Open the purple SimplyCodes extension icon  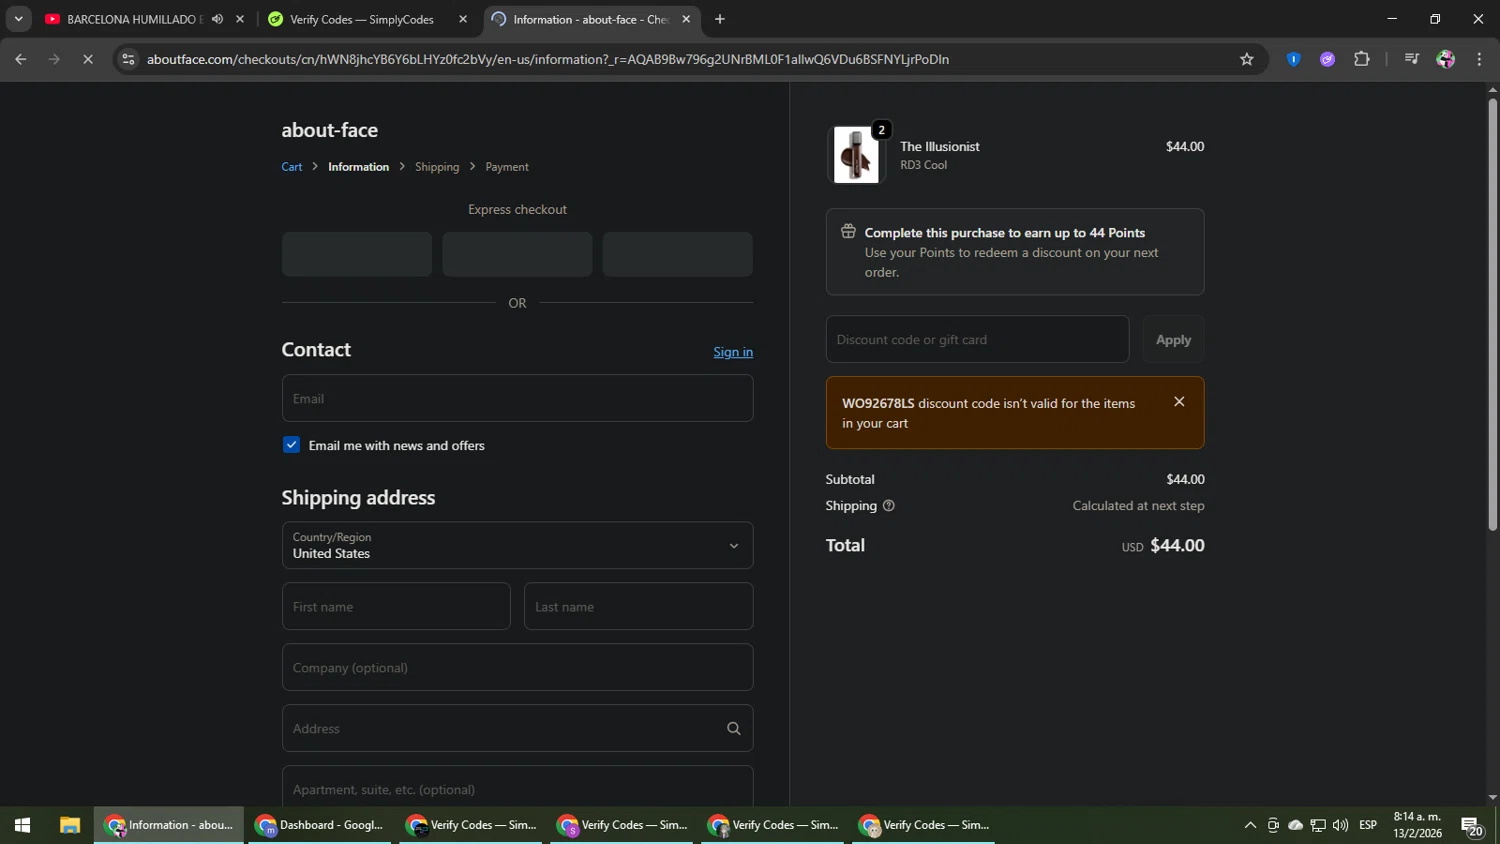[1328, 59]
